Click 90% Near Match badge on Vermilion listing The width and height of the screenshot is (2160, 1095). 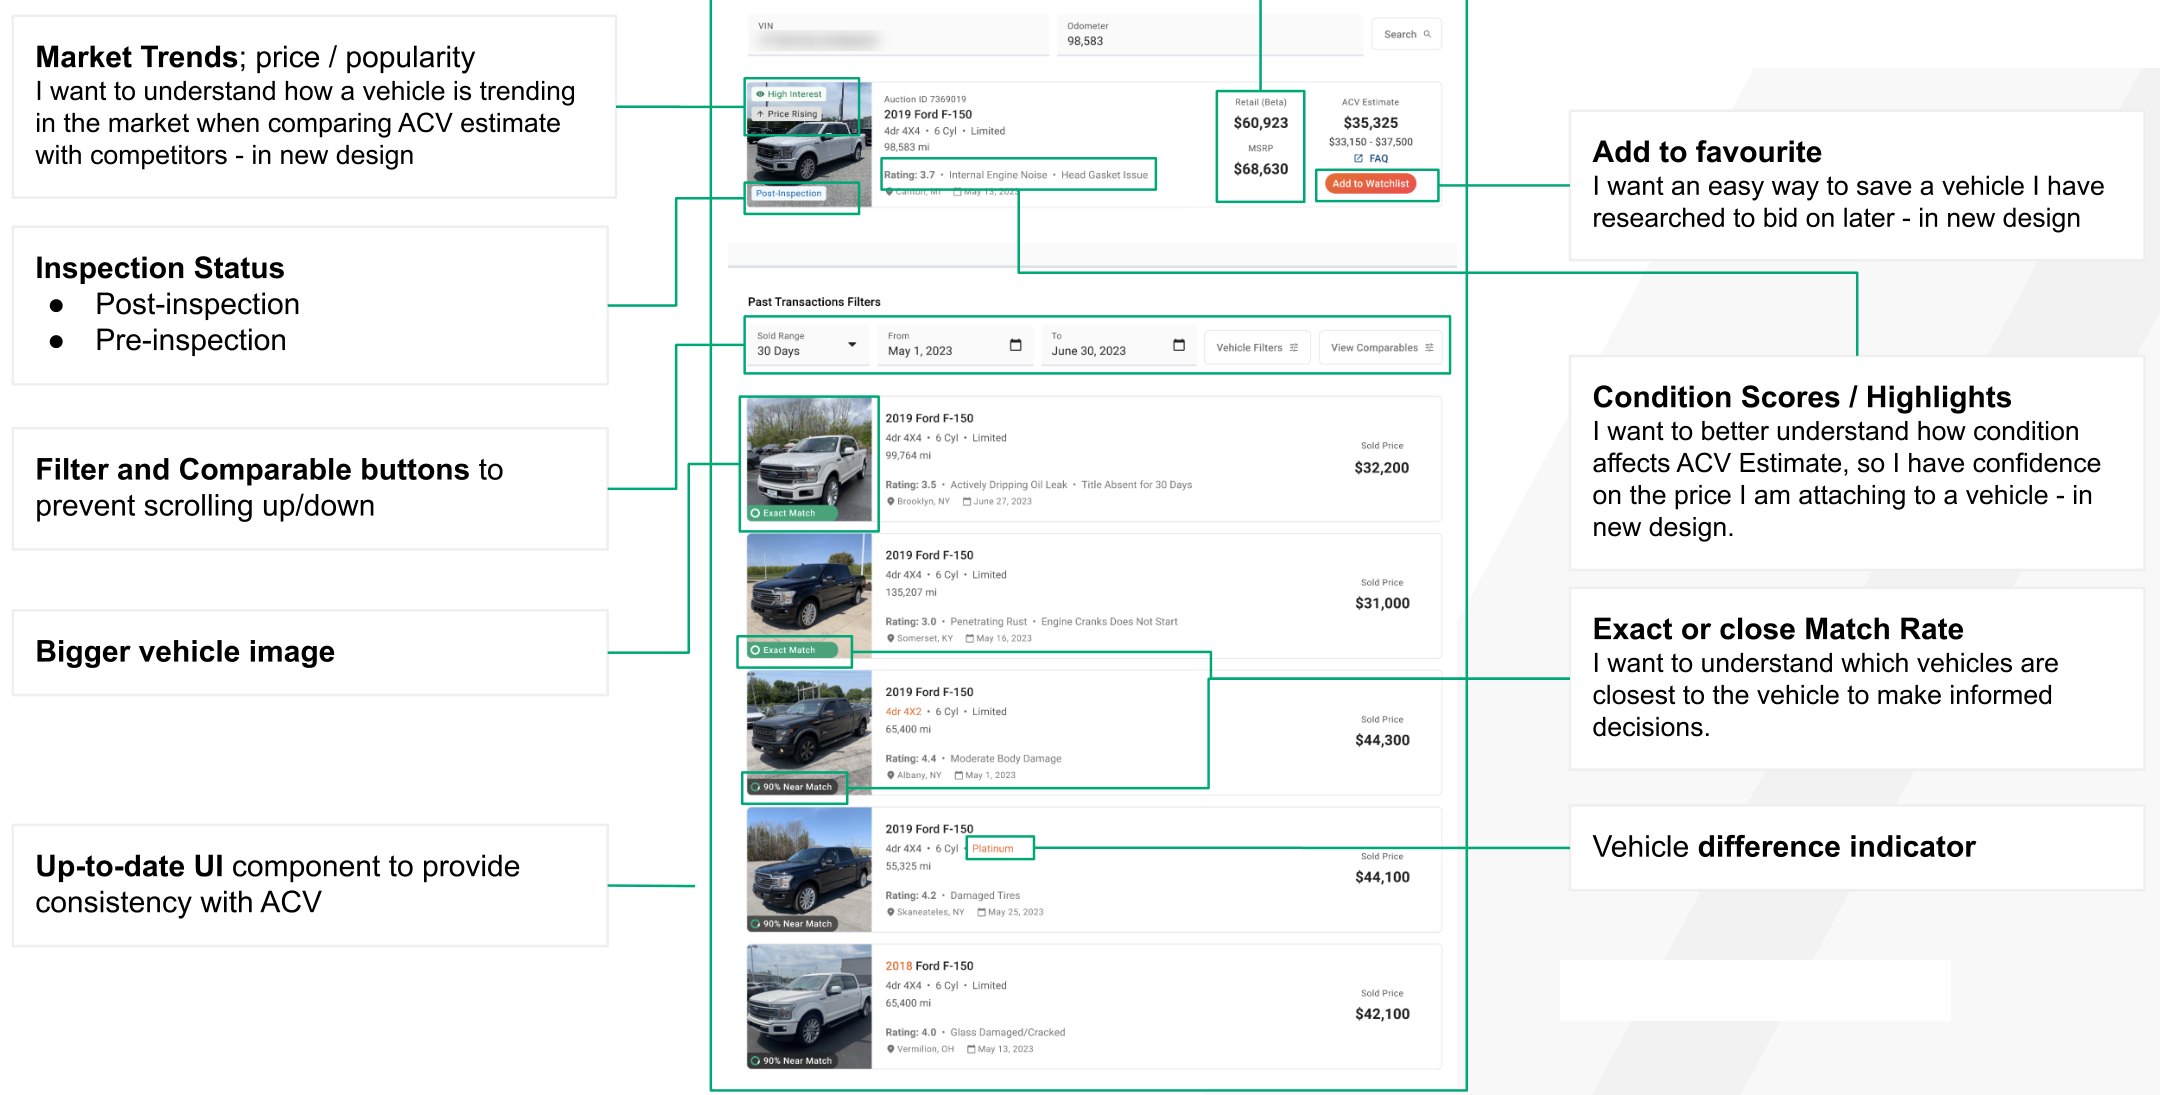tap(793, 1061)
